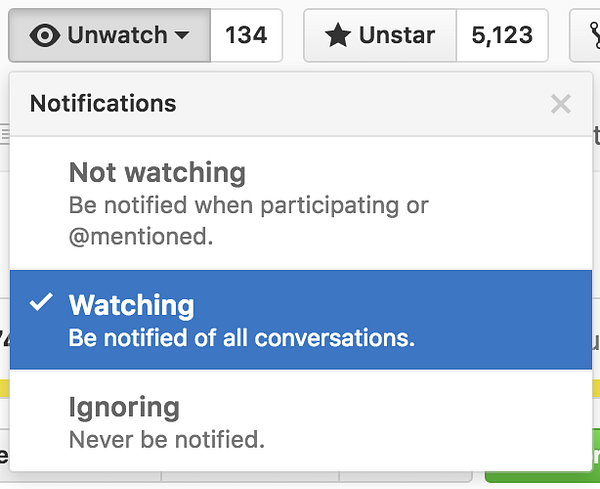This screenshot has width=600, height=489.
Task: Click the list icon behind popup's left edge
Action: 5,135
